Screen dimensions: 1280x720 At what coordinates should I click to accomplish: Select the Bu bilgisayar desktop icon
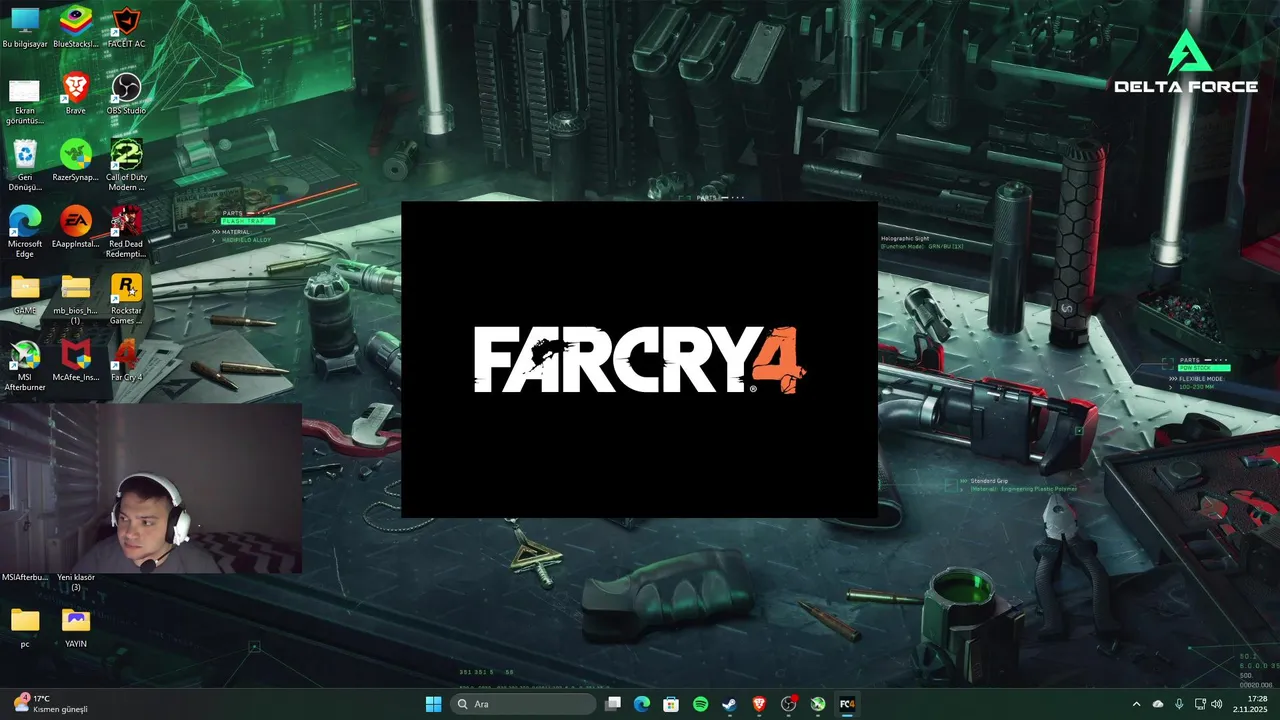pyautogui.click(x=25, y=27)
